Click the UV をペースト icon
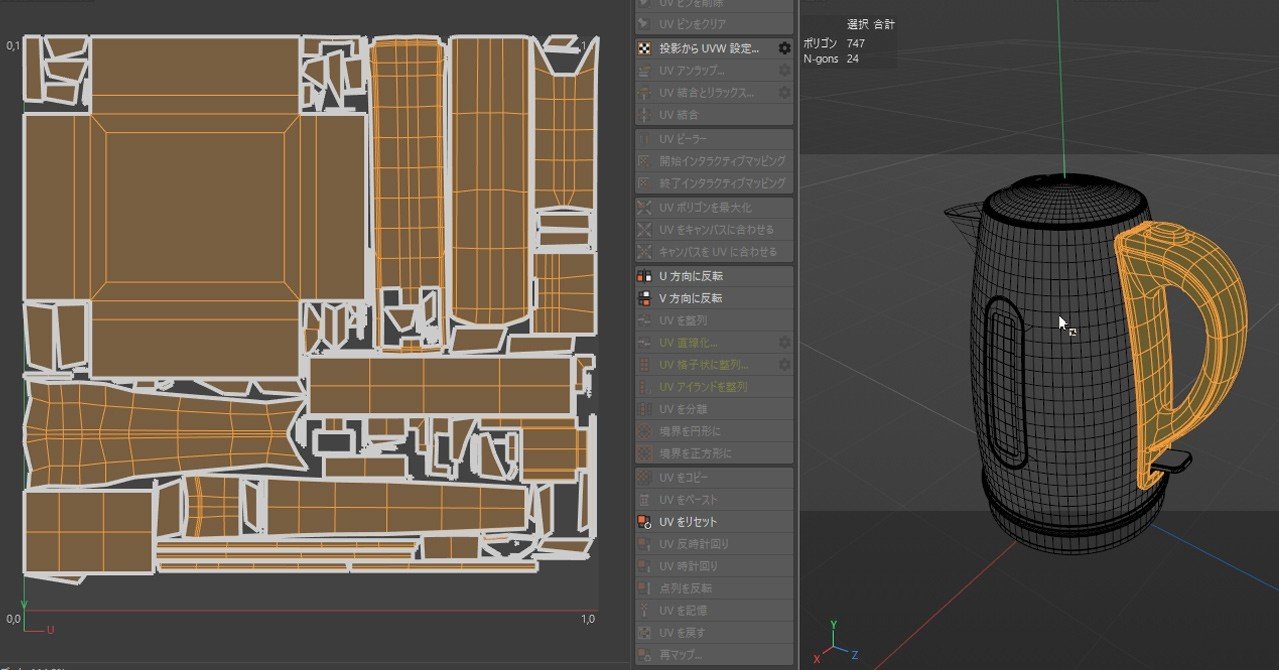This screenshot has width=1279, height=670. 645,500
